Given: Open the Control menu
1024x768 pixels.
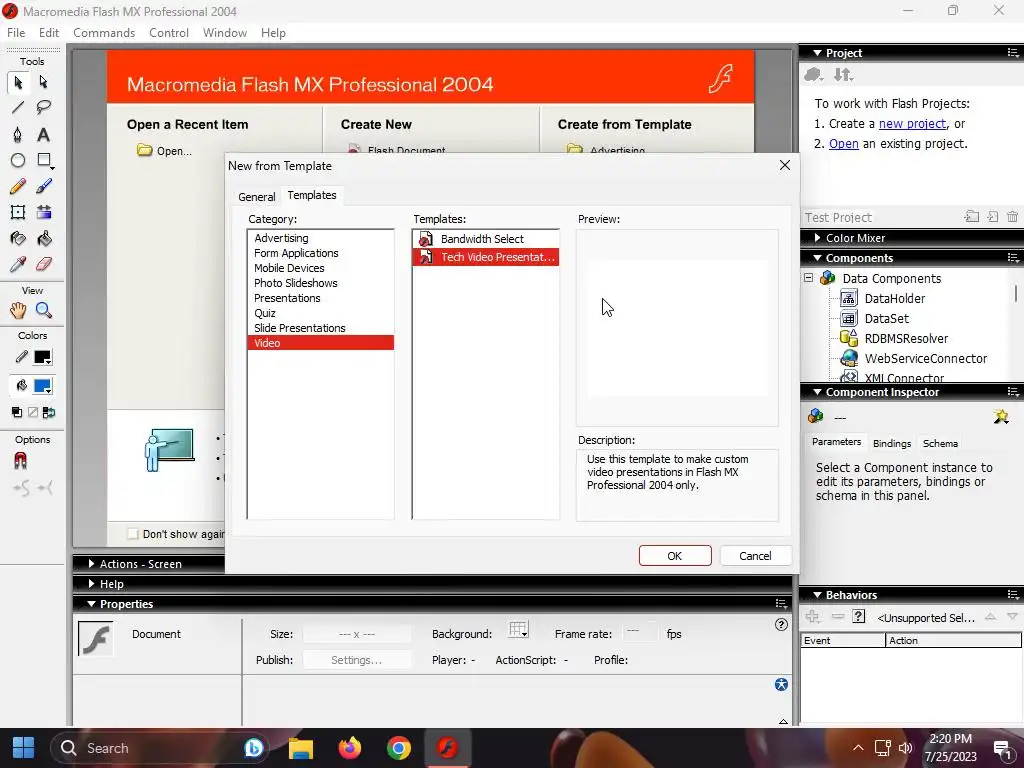Looking at the screenshot, I should pyautogui.click(x=168, y=33).
